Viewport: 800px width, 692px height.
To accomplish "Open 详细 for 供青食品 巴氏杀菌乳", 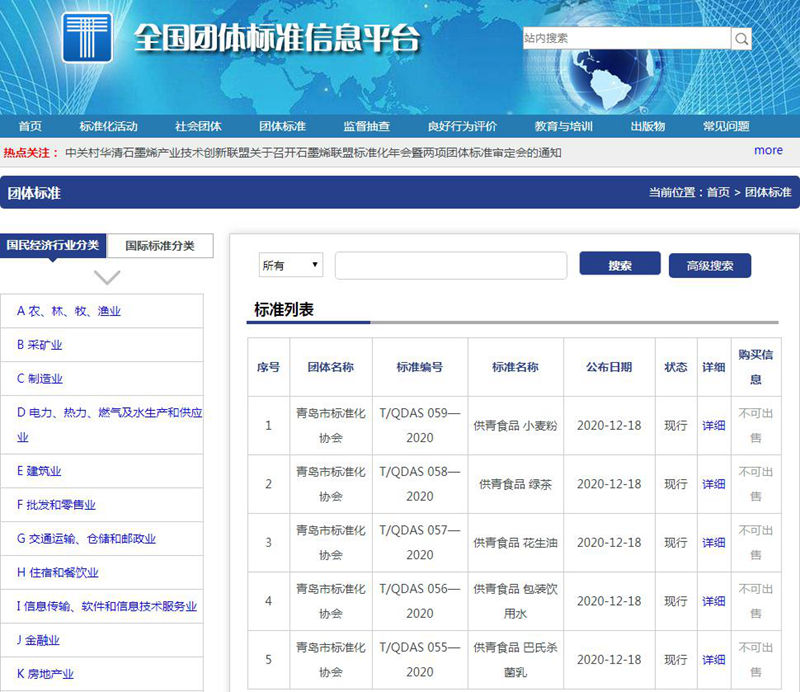I will click(714, 660).
